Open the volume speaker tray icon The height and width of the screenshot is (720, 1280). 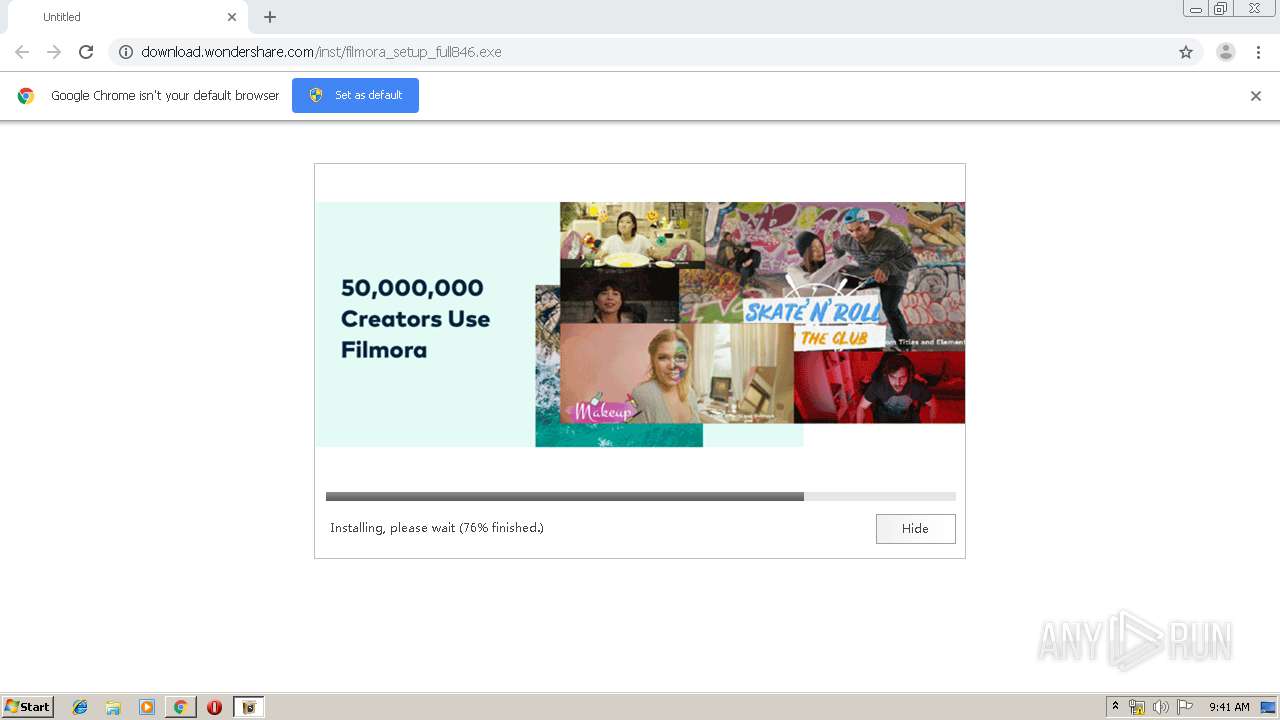click(1160, 707)
